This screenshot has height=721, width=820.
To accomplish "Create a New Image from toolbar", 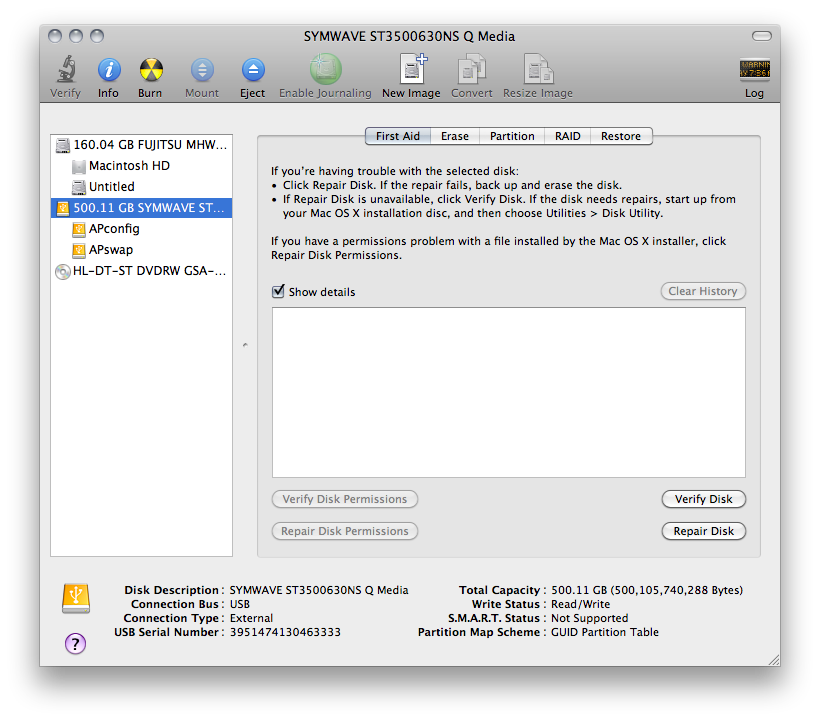I will [x=413, y=68].
